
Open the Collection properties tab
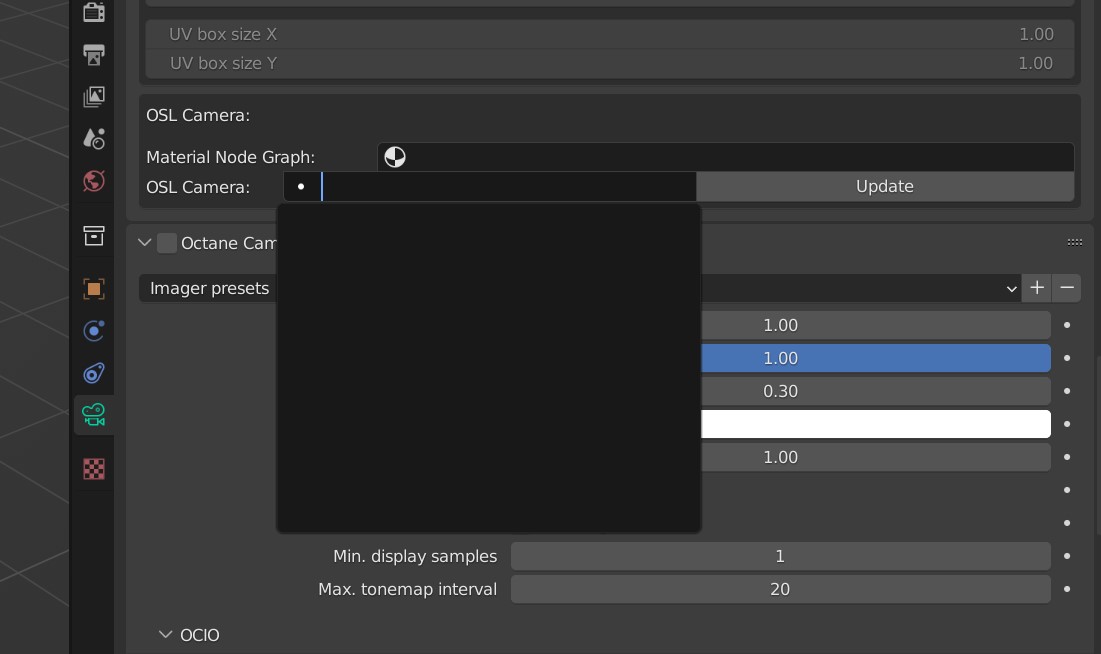click(94, 236)
